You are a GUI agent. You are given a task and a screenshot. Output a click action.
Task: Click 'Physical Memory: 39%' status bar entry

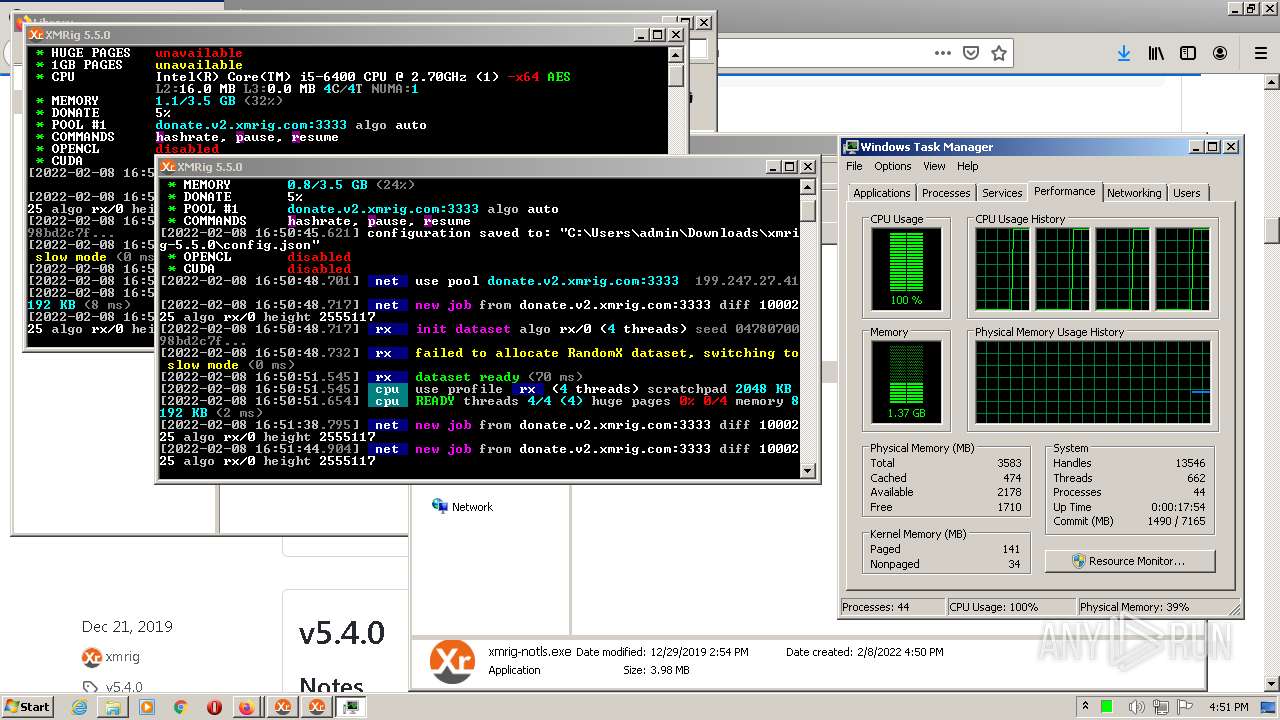point(1134,607)
